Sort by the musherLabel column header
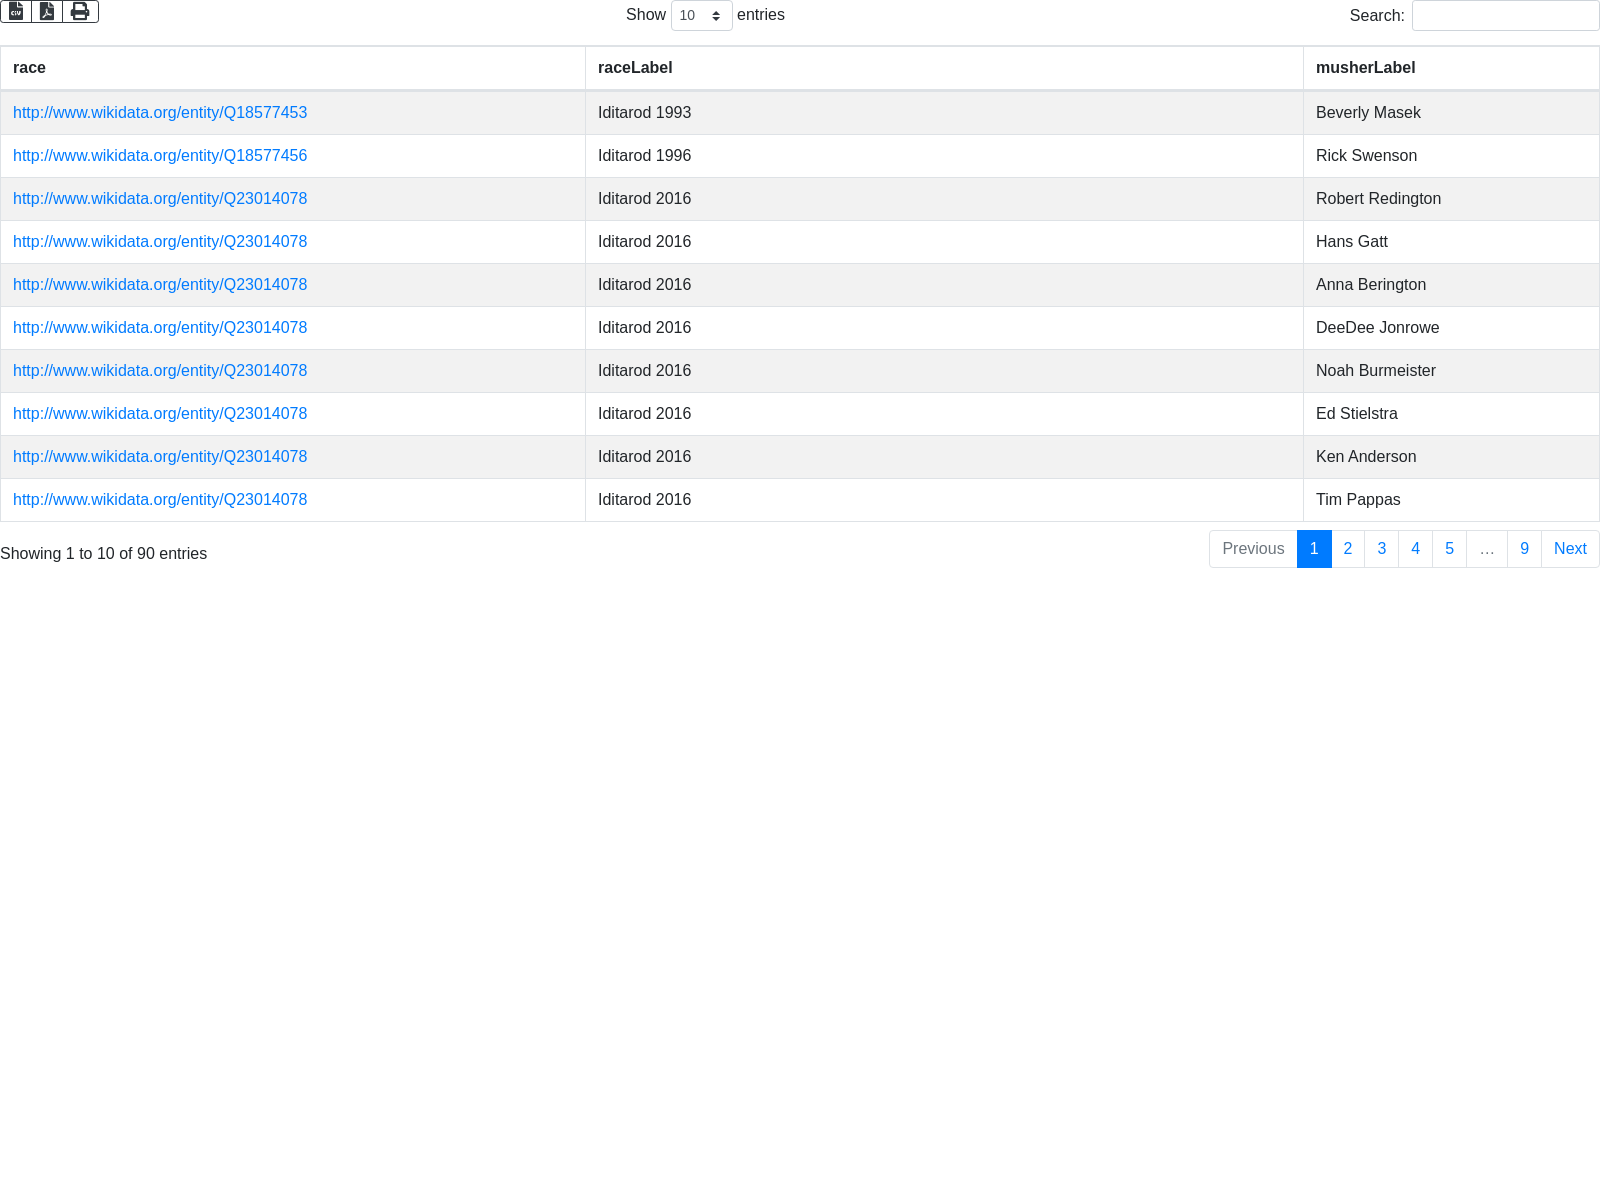This screenshot has height=1200, width=1600. click(1451, 68)
